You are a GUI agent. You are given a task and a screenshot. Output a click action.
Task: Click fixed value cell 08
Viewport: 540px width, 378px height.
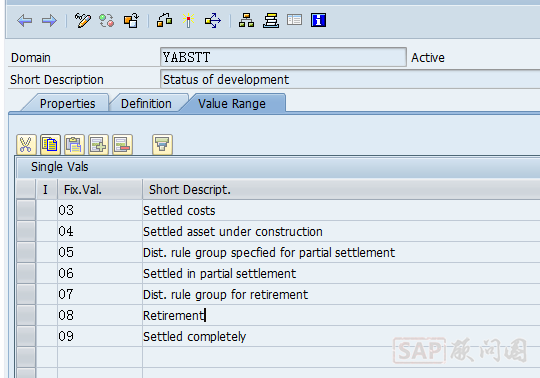pos(100,315)
